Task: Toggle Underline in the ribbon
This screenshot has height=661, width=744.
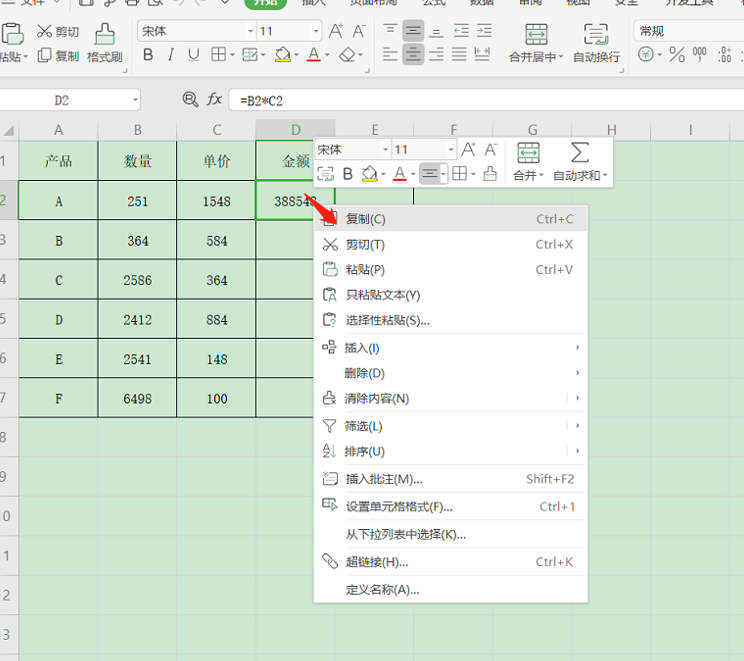Action: coord(193,55)
